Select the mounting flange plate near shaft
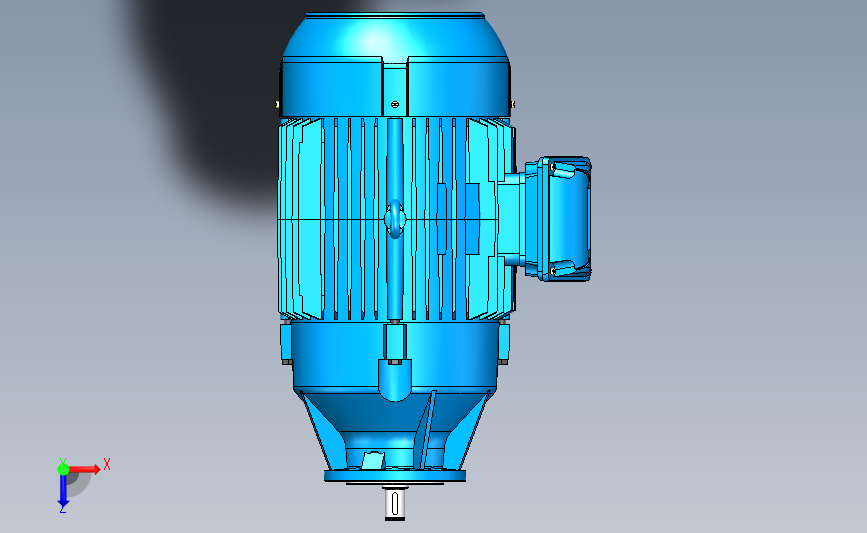The height and width of the screenshot is (533, 867). coord(395,476)
